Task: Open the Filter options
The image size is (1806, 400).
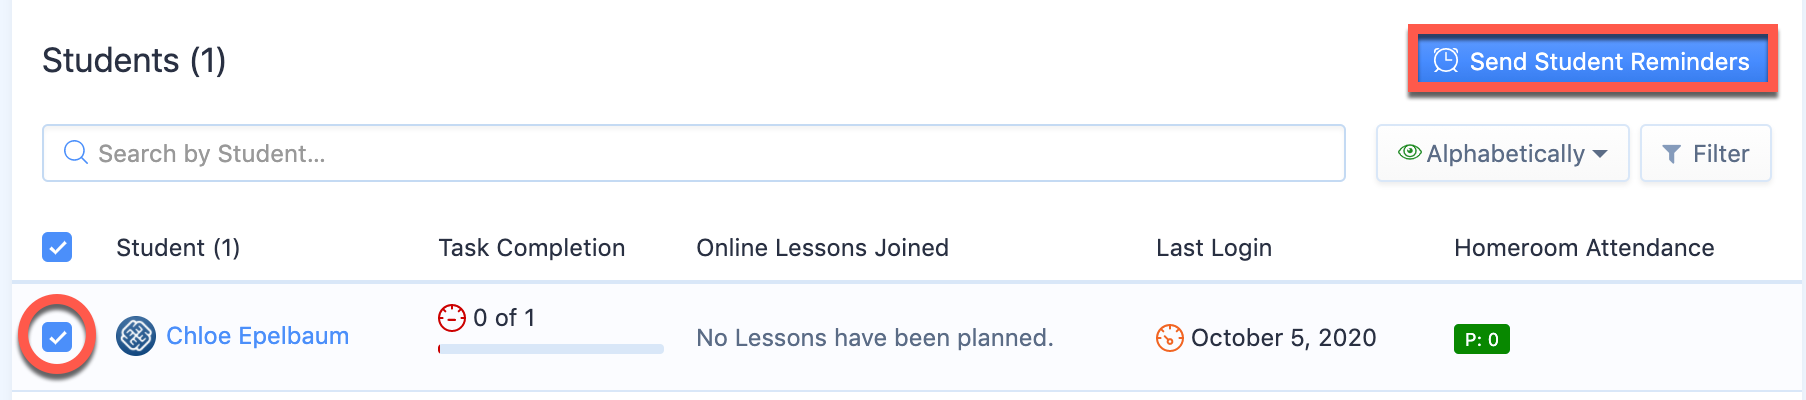Action: (1705, 153)
